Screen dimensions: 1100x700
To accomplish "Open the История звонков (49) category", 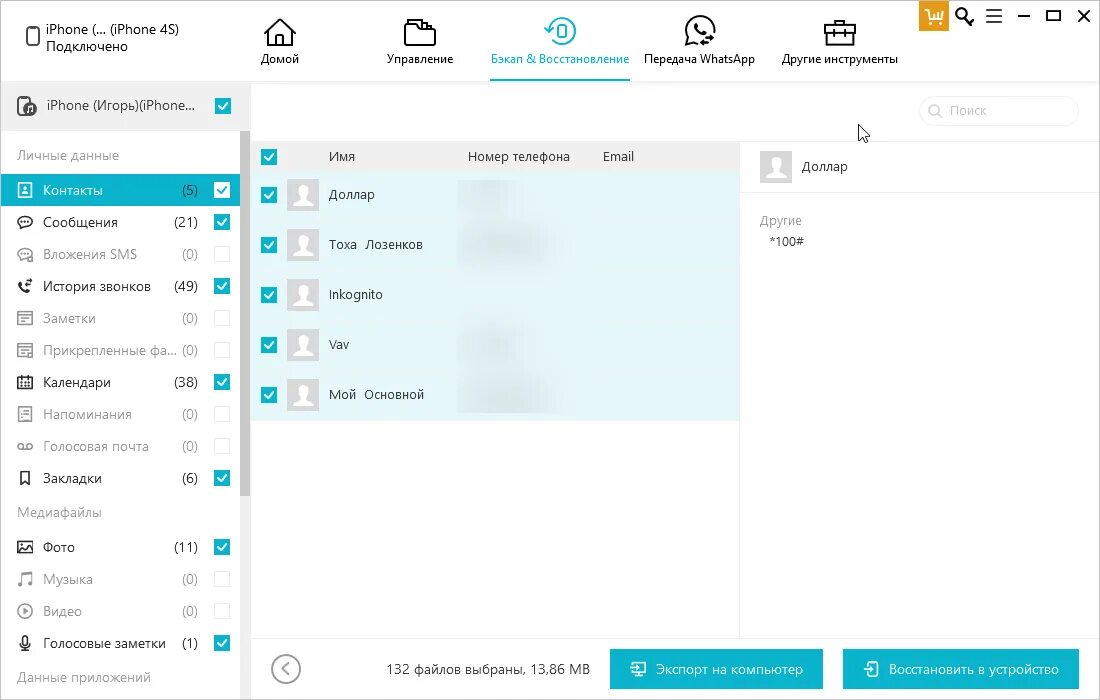I will (x=120, y=286).
